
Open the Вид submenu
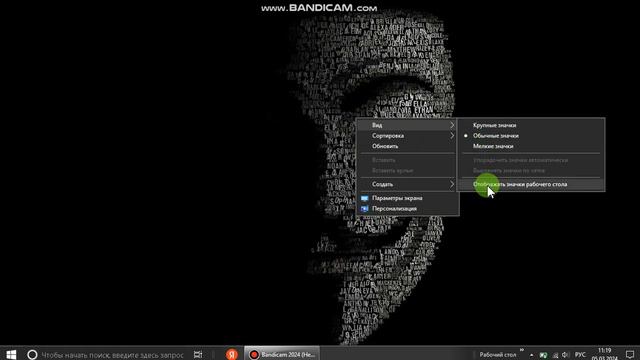[x=407, y=125]
